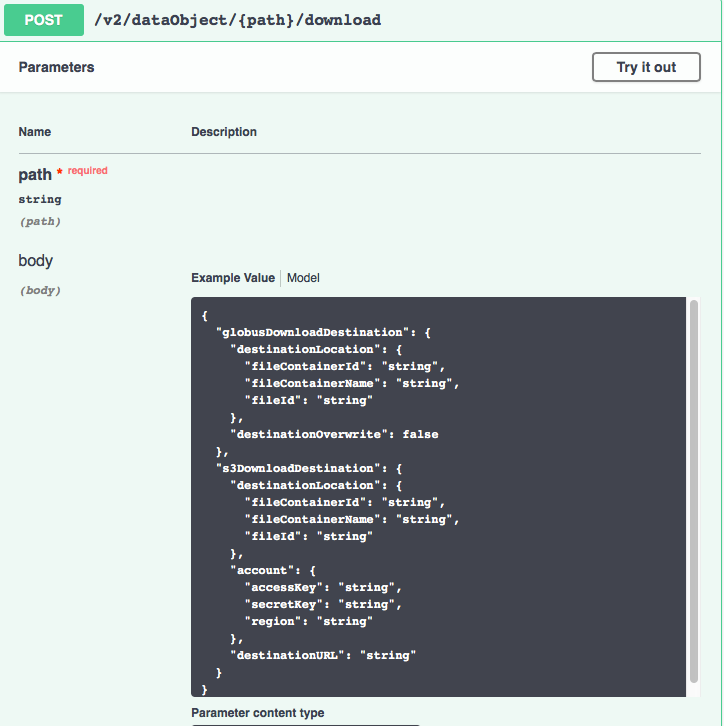Click the region line in example JSON
Viewport: 724px width, 726px height.
click(x=308, y=621)
